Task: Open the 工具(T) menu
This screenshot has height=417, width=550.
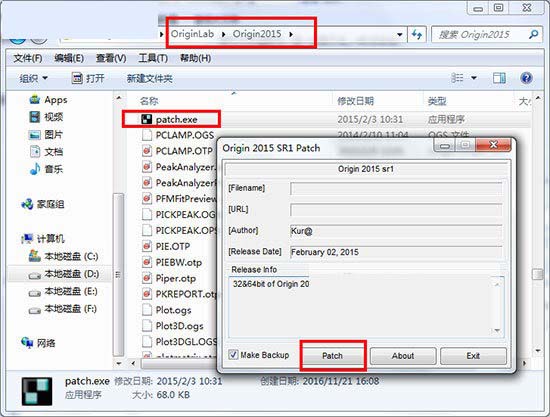Action: coord(153,58)
